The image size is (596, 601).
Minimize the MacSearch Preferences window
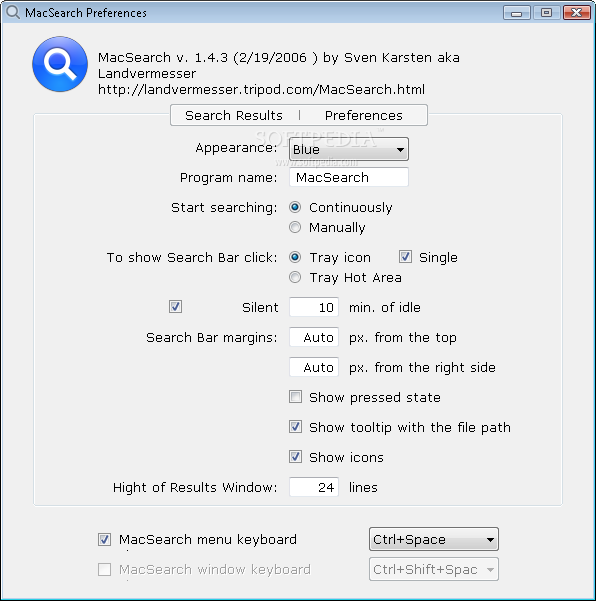pos(517,13)
